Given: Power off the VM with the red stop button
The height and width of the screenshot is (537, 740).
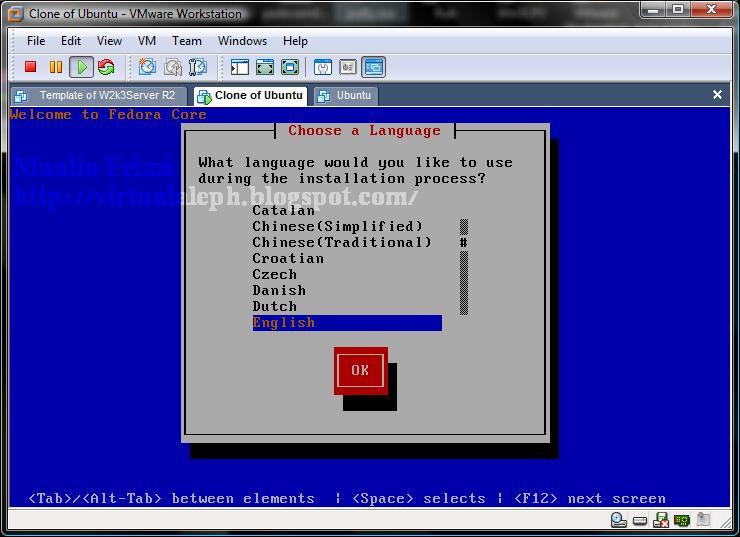Looking at the screenshot, I should (31, 67).
